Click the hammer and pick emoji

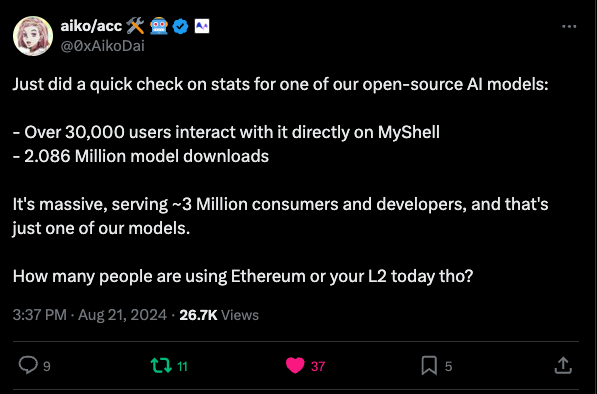(x=135, y=26)
